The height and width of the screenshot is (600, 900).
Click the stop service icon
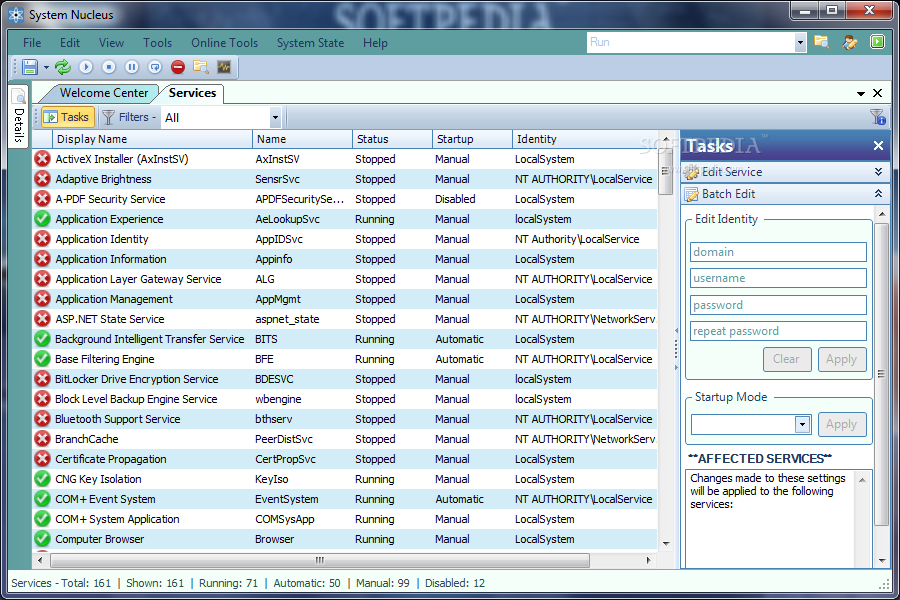(109, 67)
